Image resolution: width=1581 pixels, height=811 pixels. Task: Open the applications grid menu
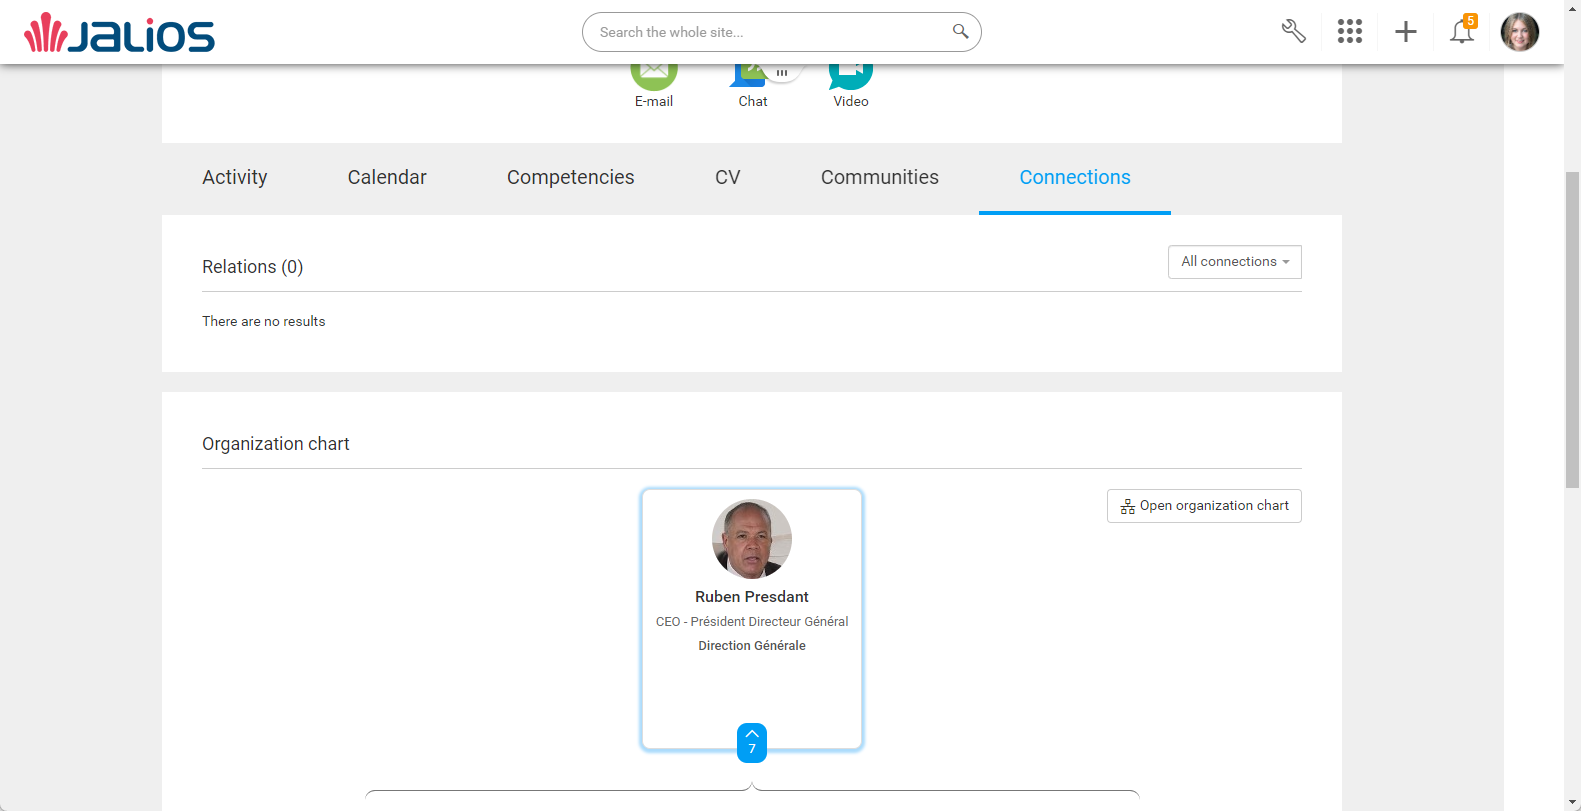(1349, 31)
